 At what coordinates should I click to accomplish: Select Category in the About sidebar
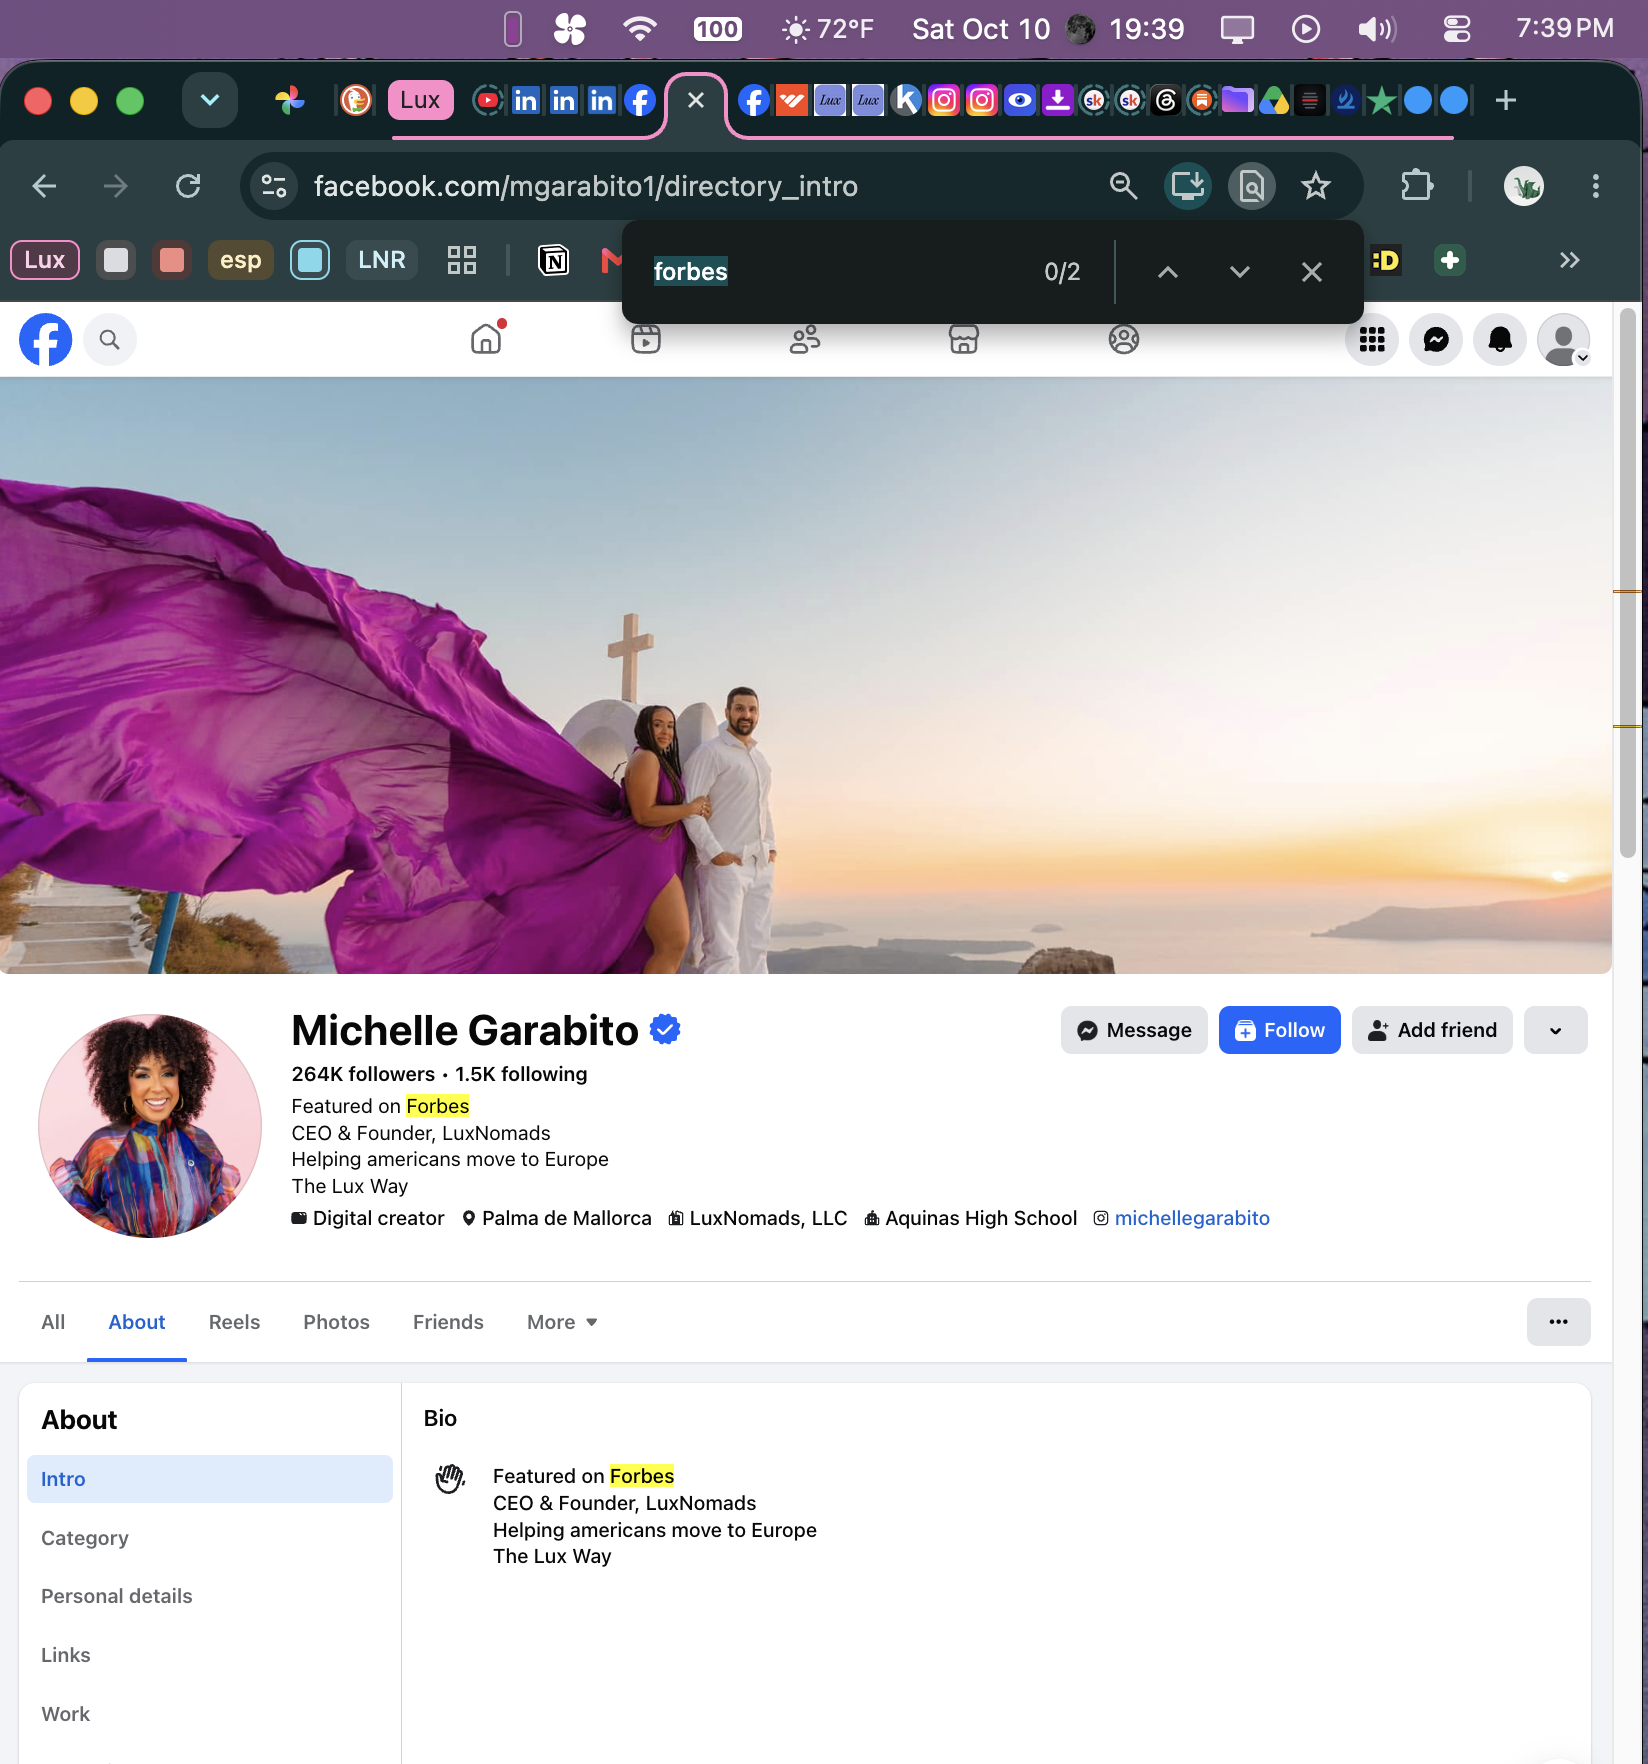click(210, 1538)
